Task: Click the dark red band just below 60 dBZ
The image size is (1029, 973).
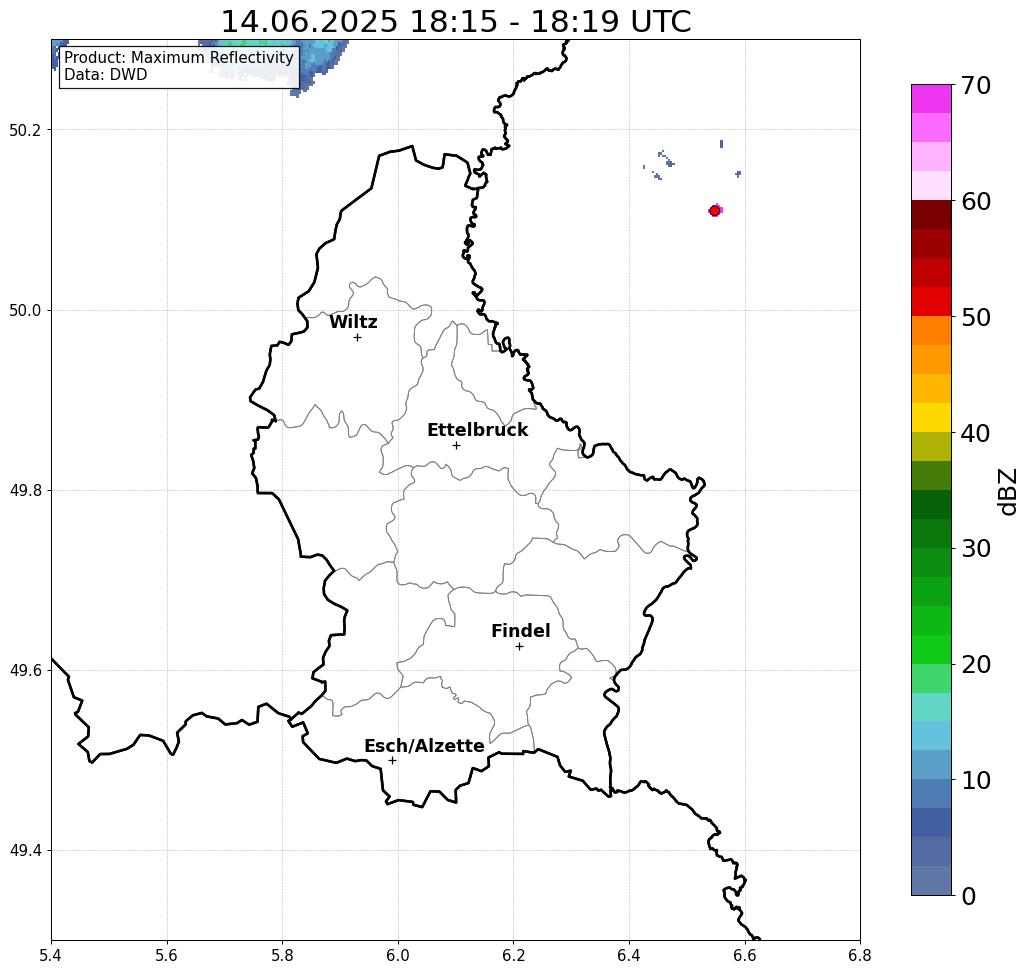Action: 931,215
